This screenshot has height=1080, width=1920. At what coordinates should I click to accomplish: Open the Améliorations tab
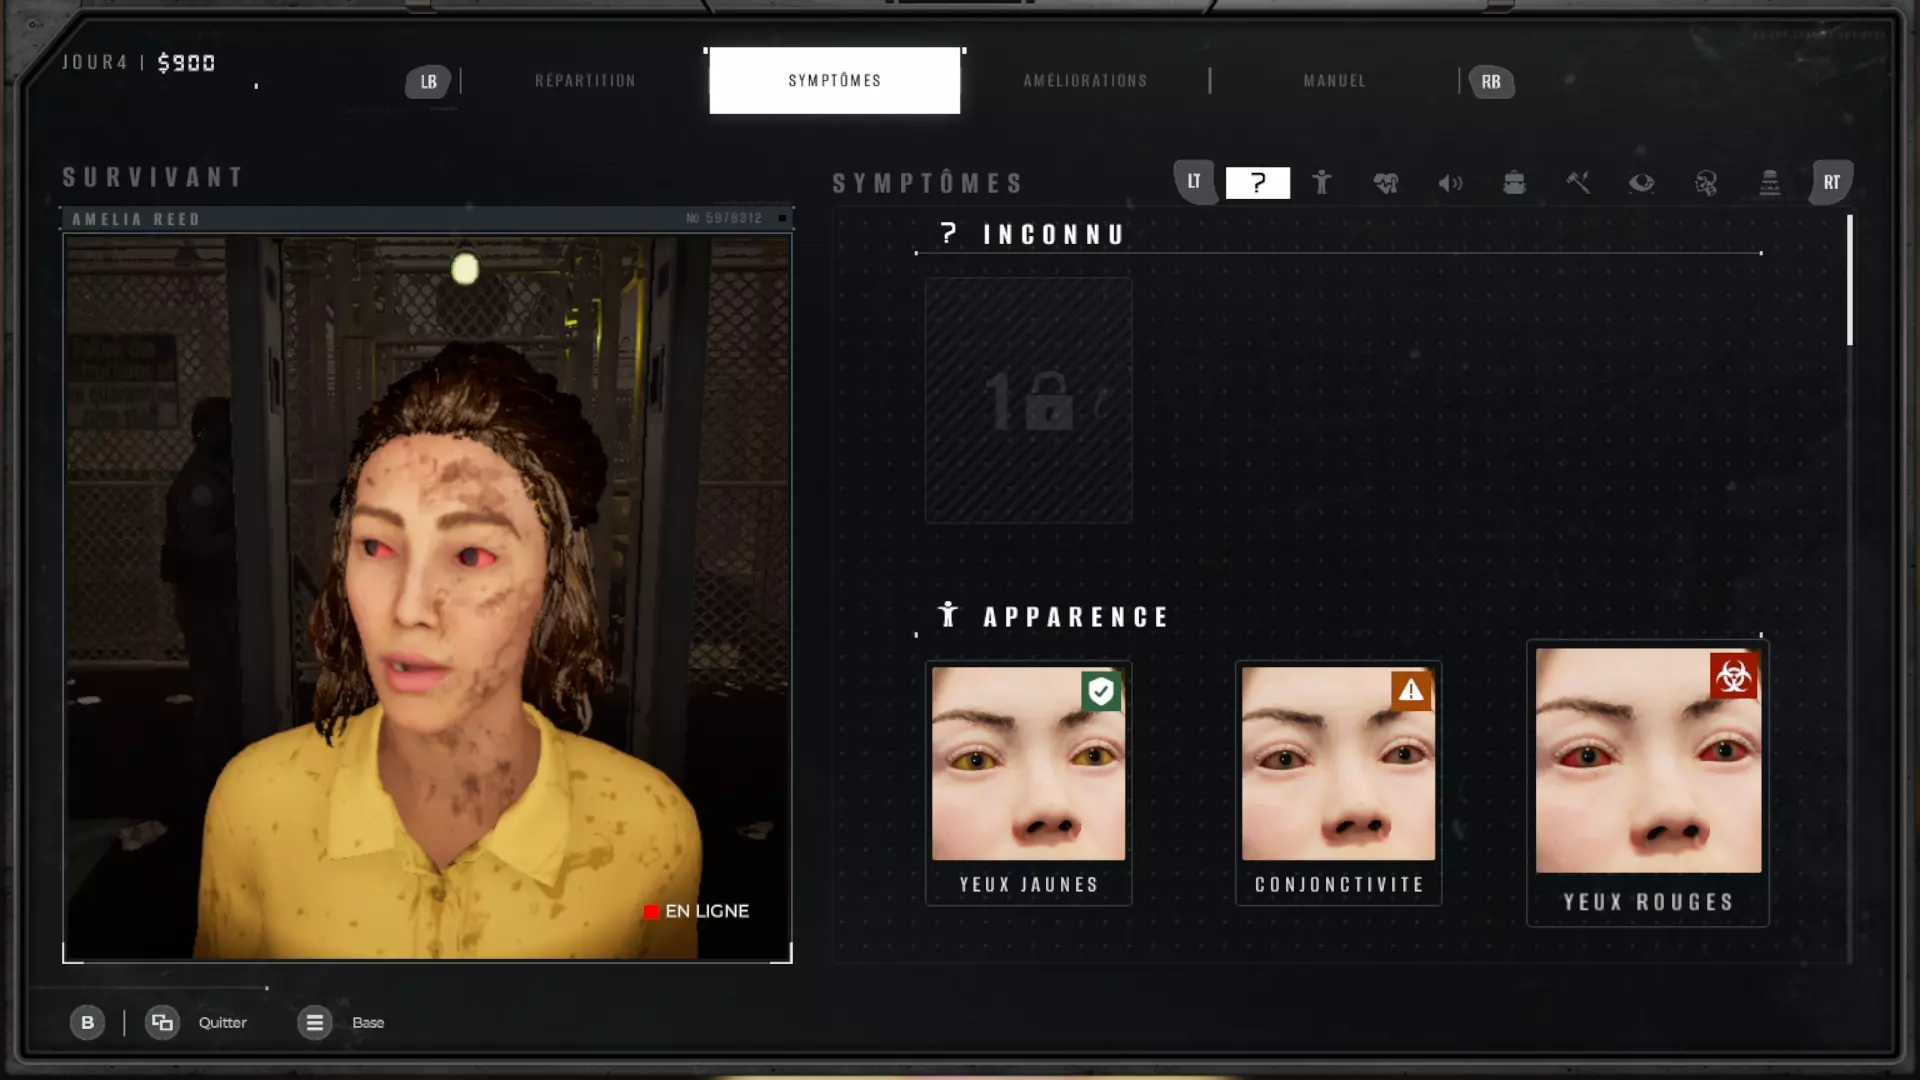[x=1085, y=81]
